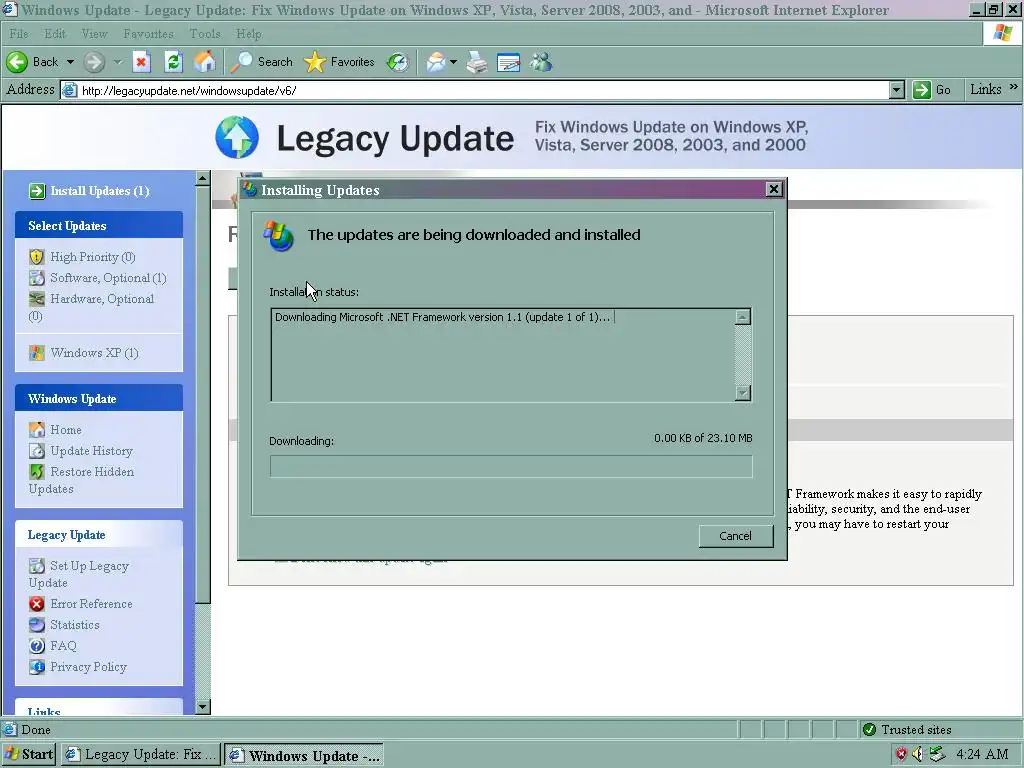
Task: Open the Mail button dropdown arrow
Action: tap(453, 62)
